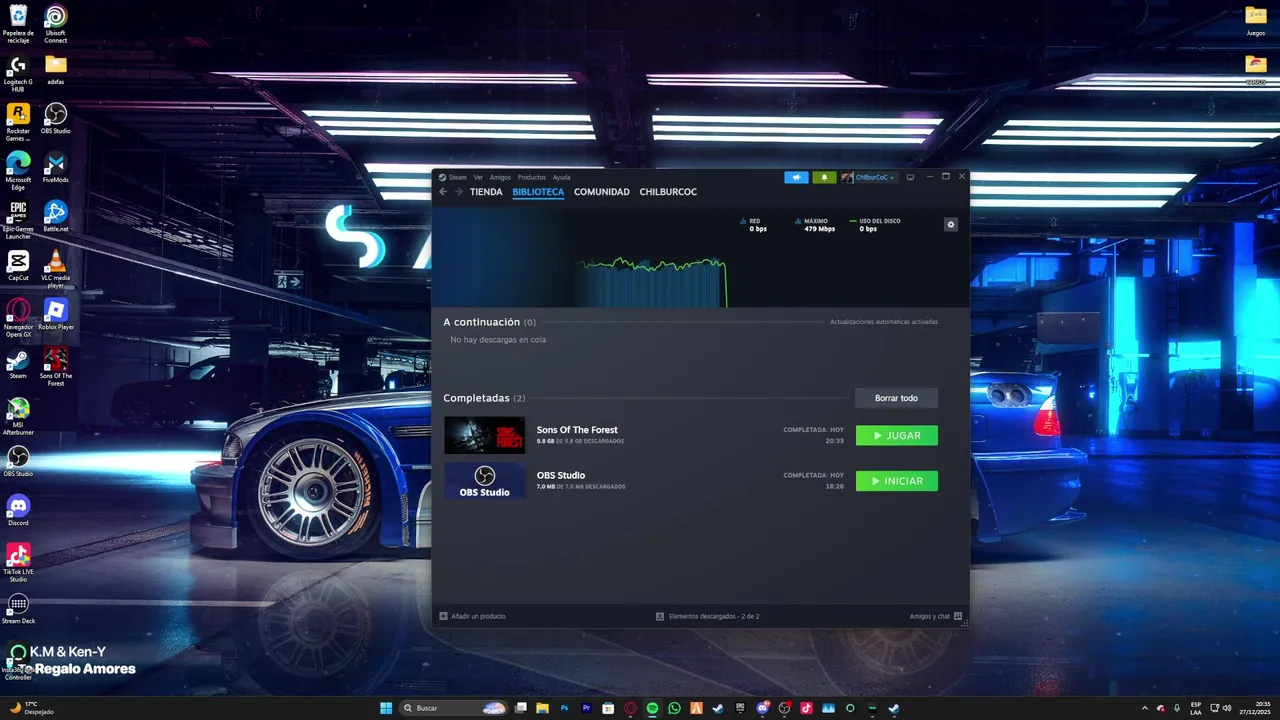Select MSI Afterburner desktop icon
The image size is (1280, 720).
[18, 416]
